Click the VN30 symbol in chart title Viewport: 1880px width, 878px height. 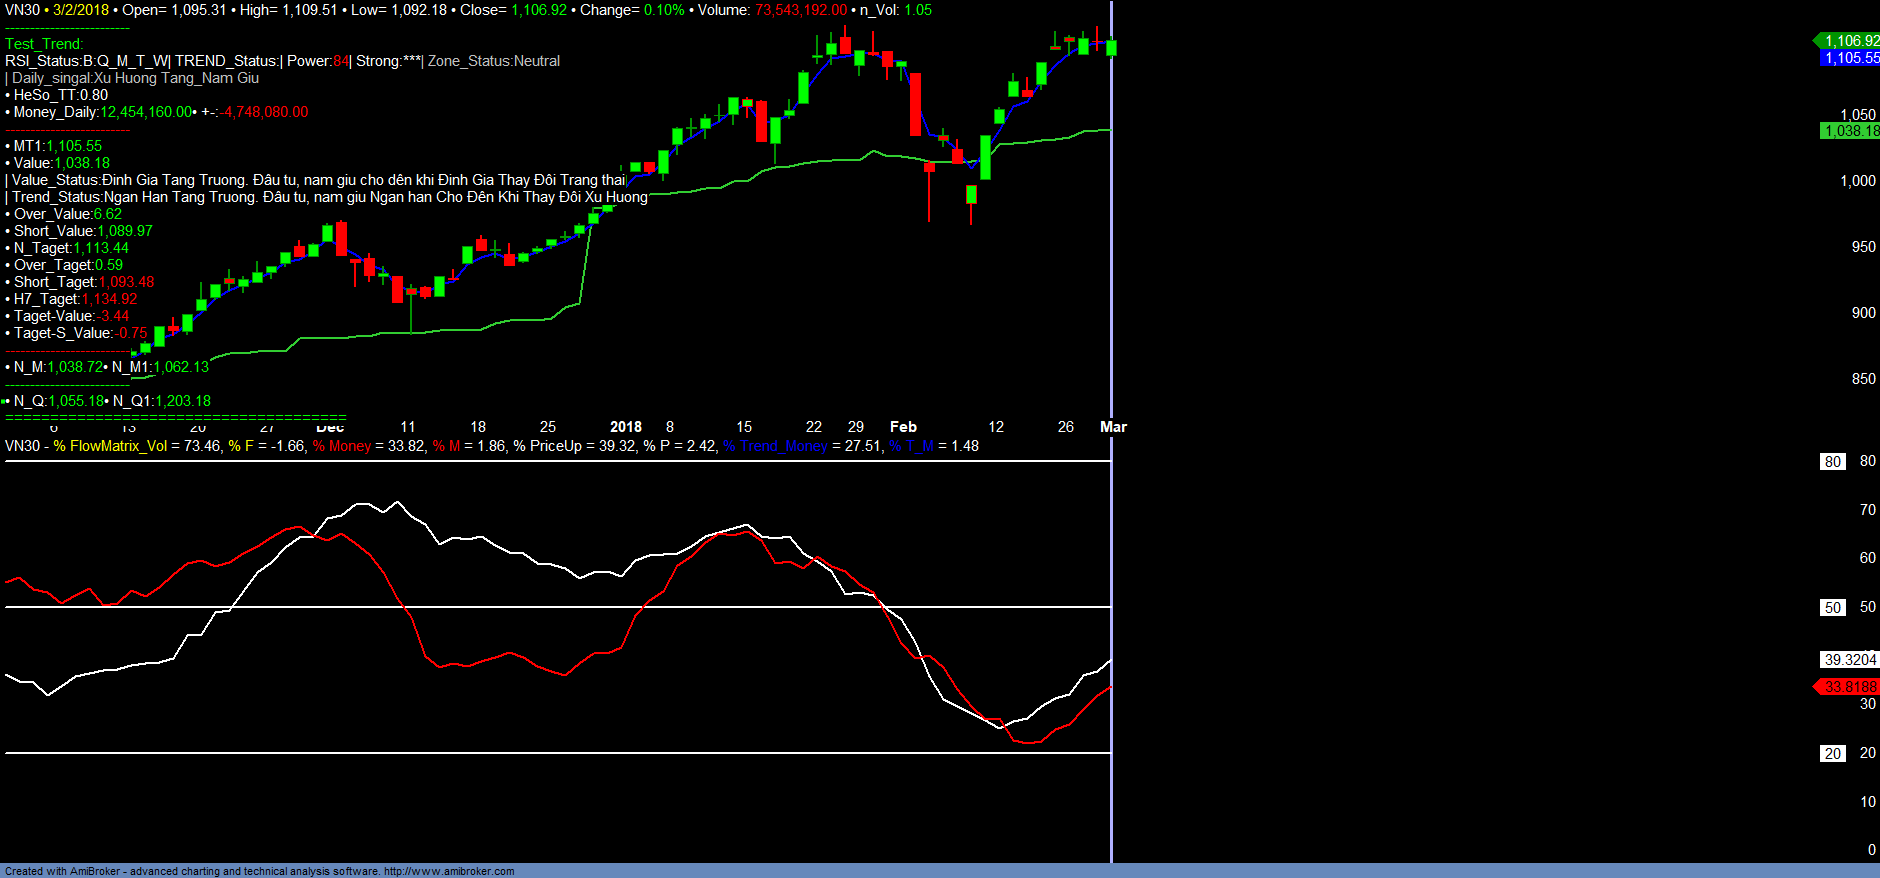point(22,10)
